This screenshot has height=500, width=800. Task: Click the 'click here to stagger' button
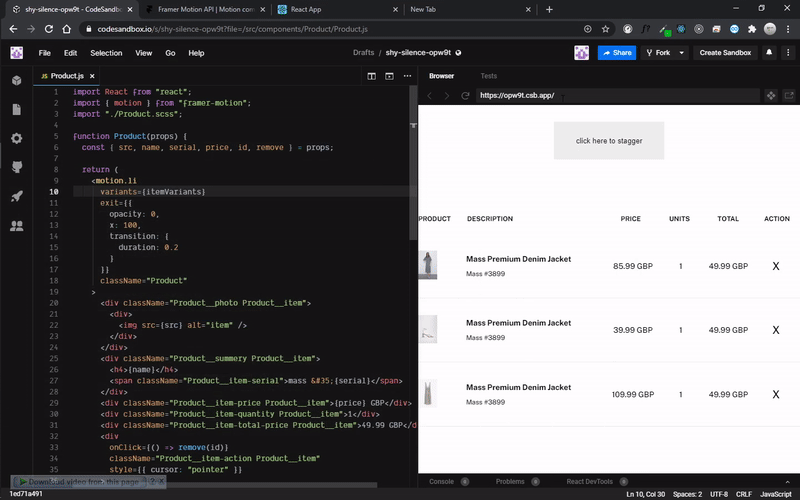(x=609, y=140)
